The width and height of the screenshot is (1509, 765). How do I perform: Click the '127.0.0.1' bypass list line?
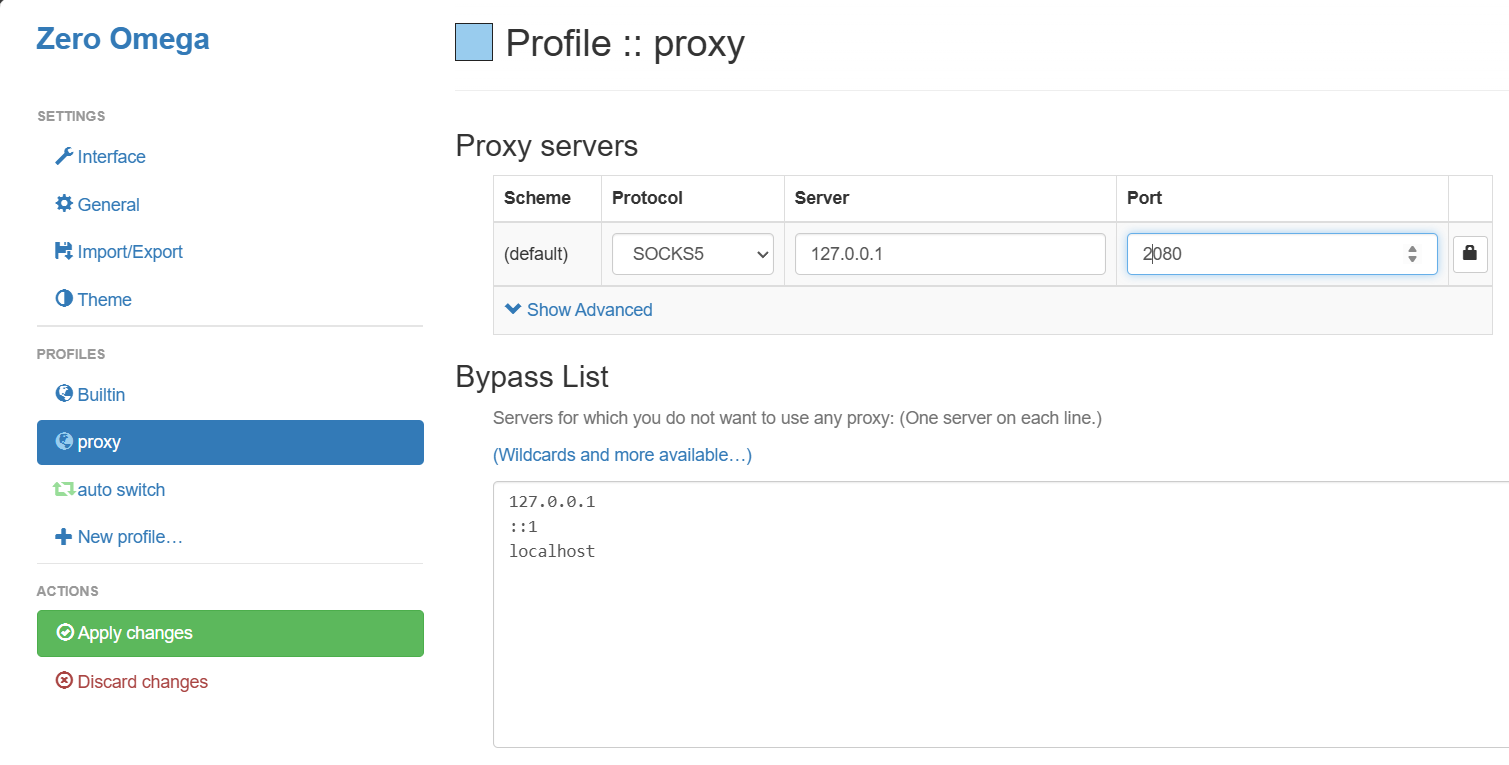point(552,502)
